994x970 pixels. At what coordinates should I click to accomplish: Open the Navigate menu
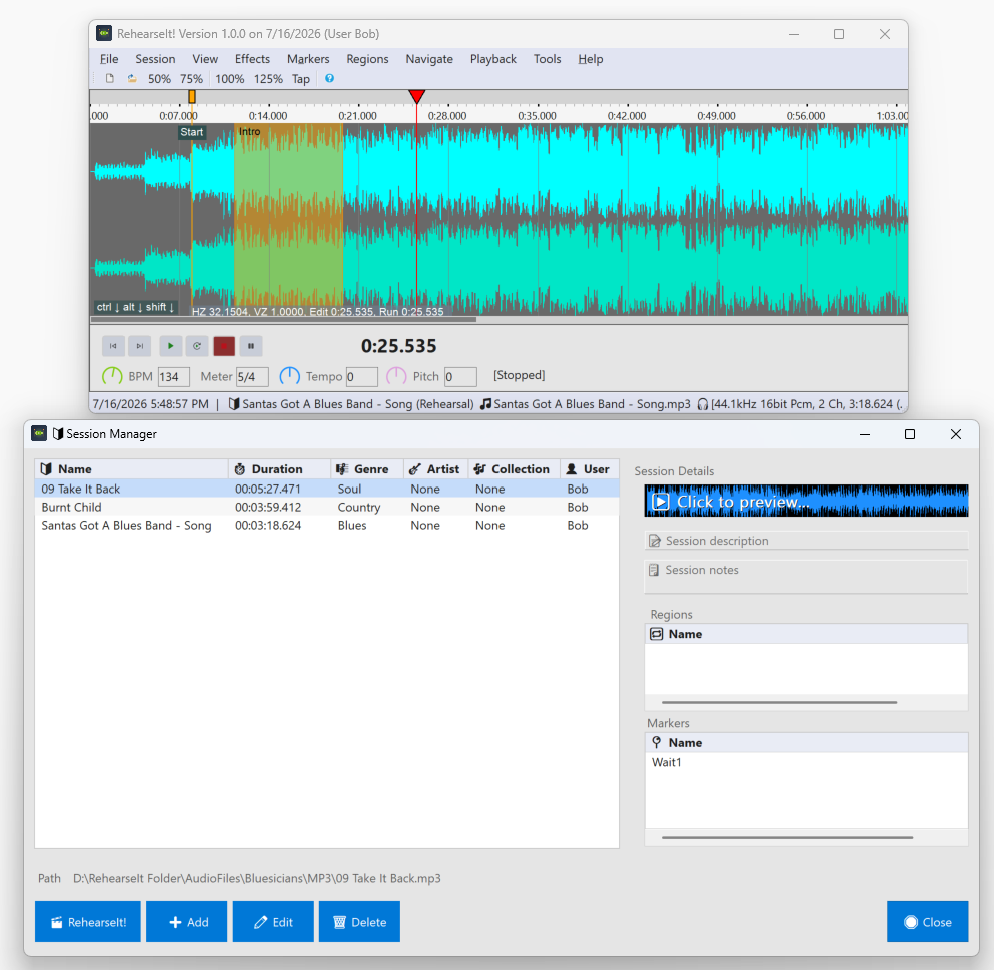429,59
